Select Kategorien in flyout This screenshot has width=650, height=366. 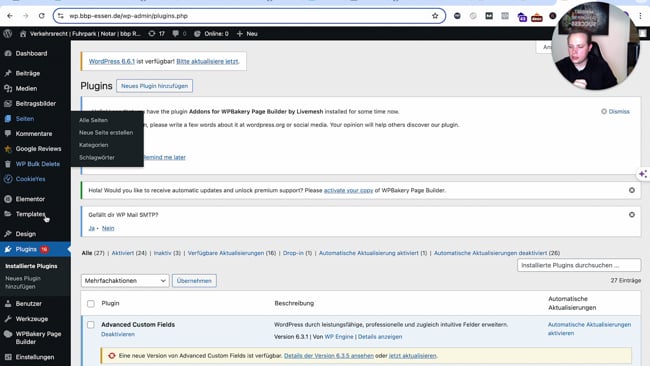pos(94,145)
